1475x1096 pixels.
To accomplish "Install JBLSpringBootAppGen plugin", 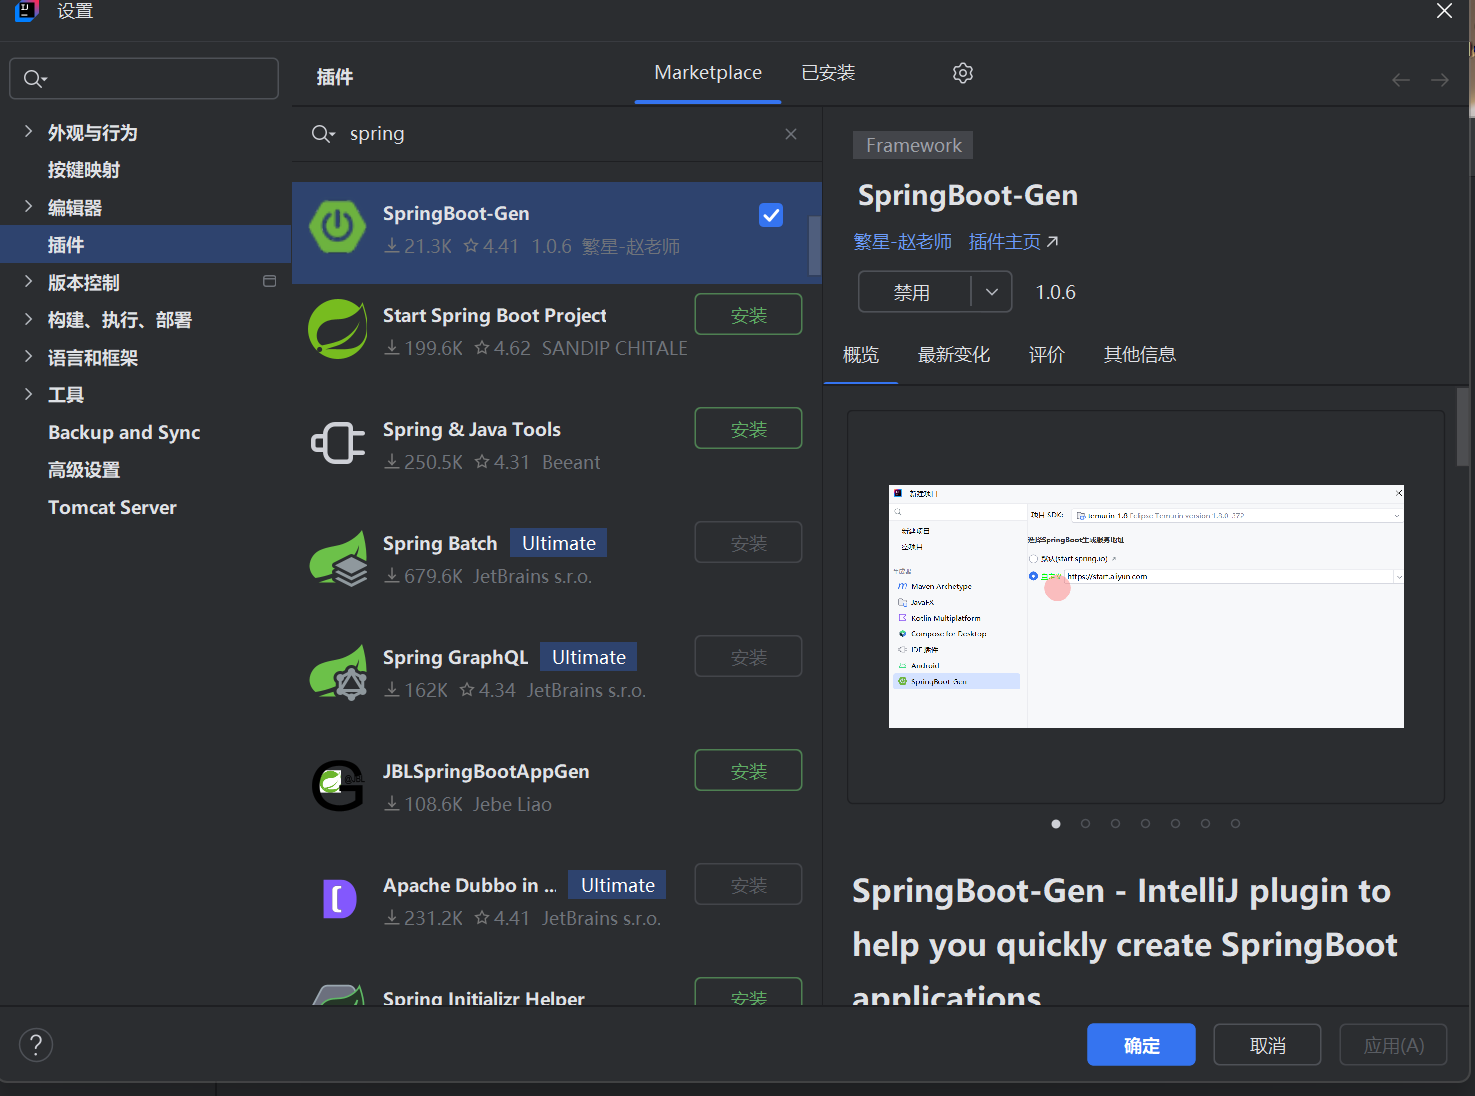I will [x=749, y=770].
